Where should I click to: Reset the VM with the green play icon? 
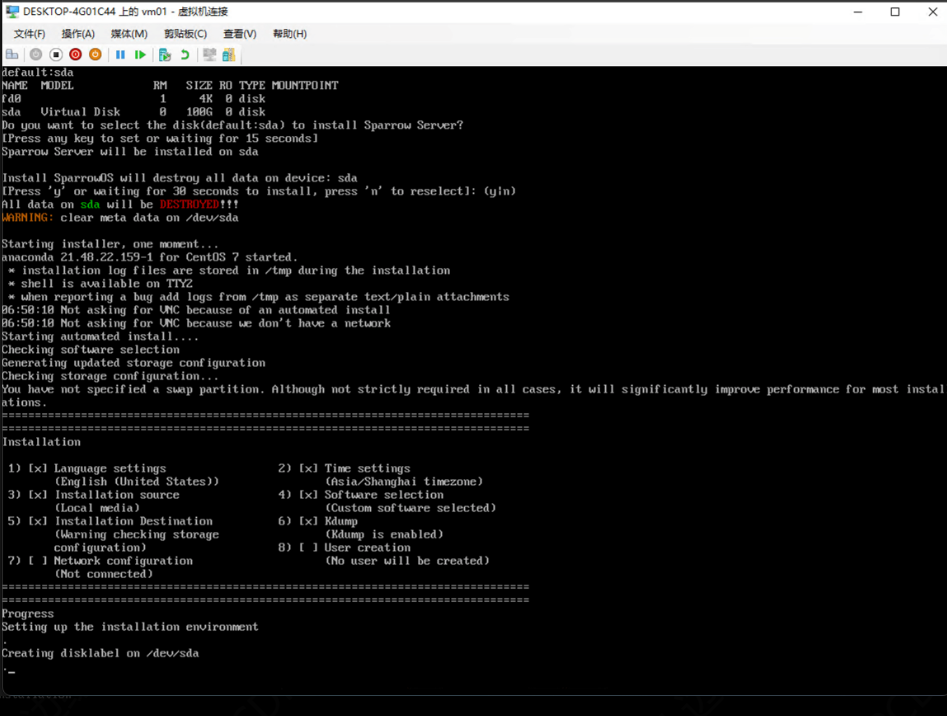click(x=140, y=55)
